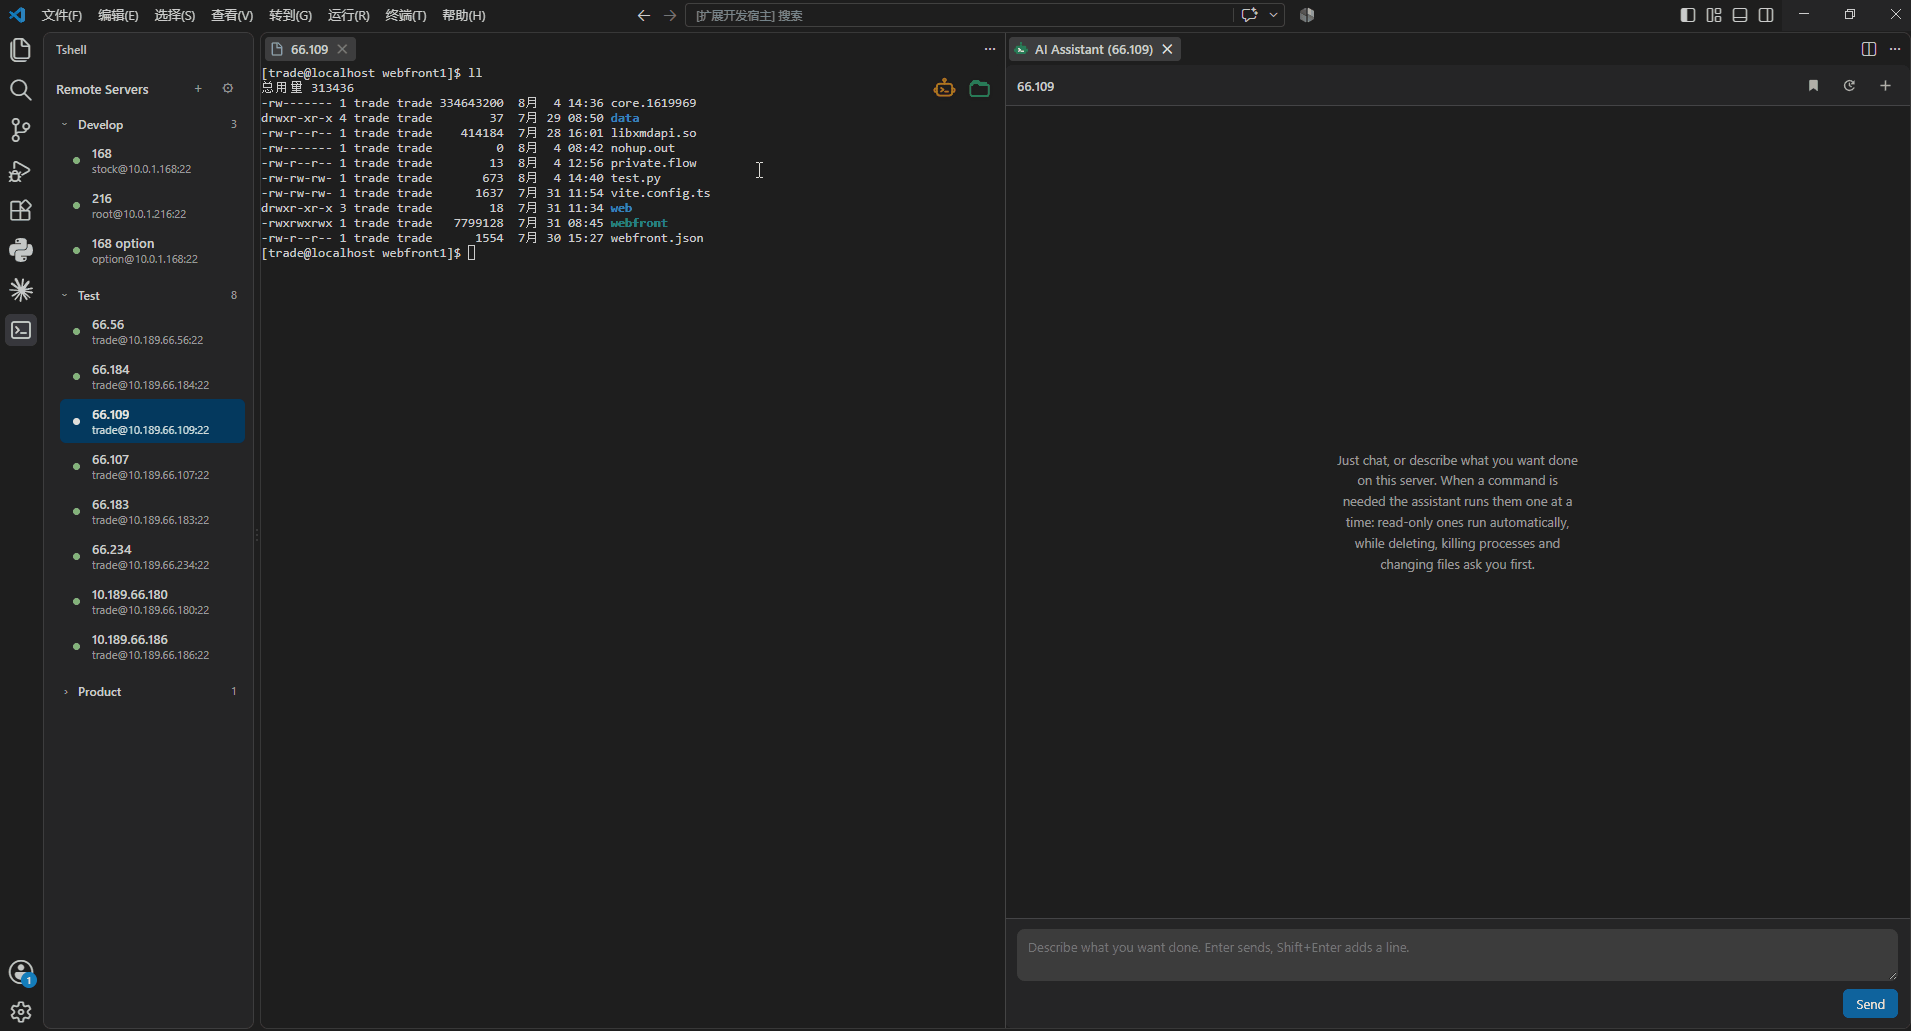Open the Extensions view
The width and height of the screenshot is (1911, 1031).
[20, 210]
